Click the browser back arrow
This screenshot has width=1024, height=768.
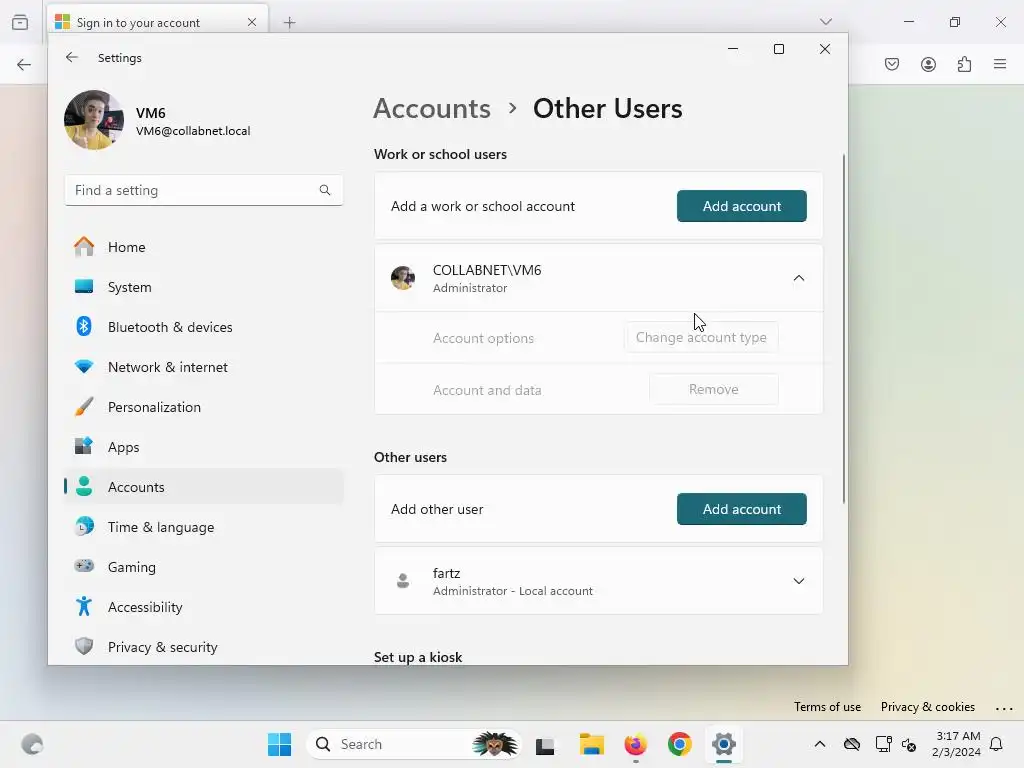pyautogui.click(x=24, y=64)
